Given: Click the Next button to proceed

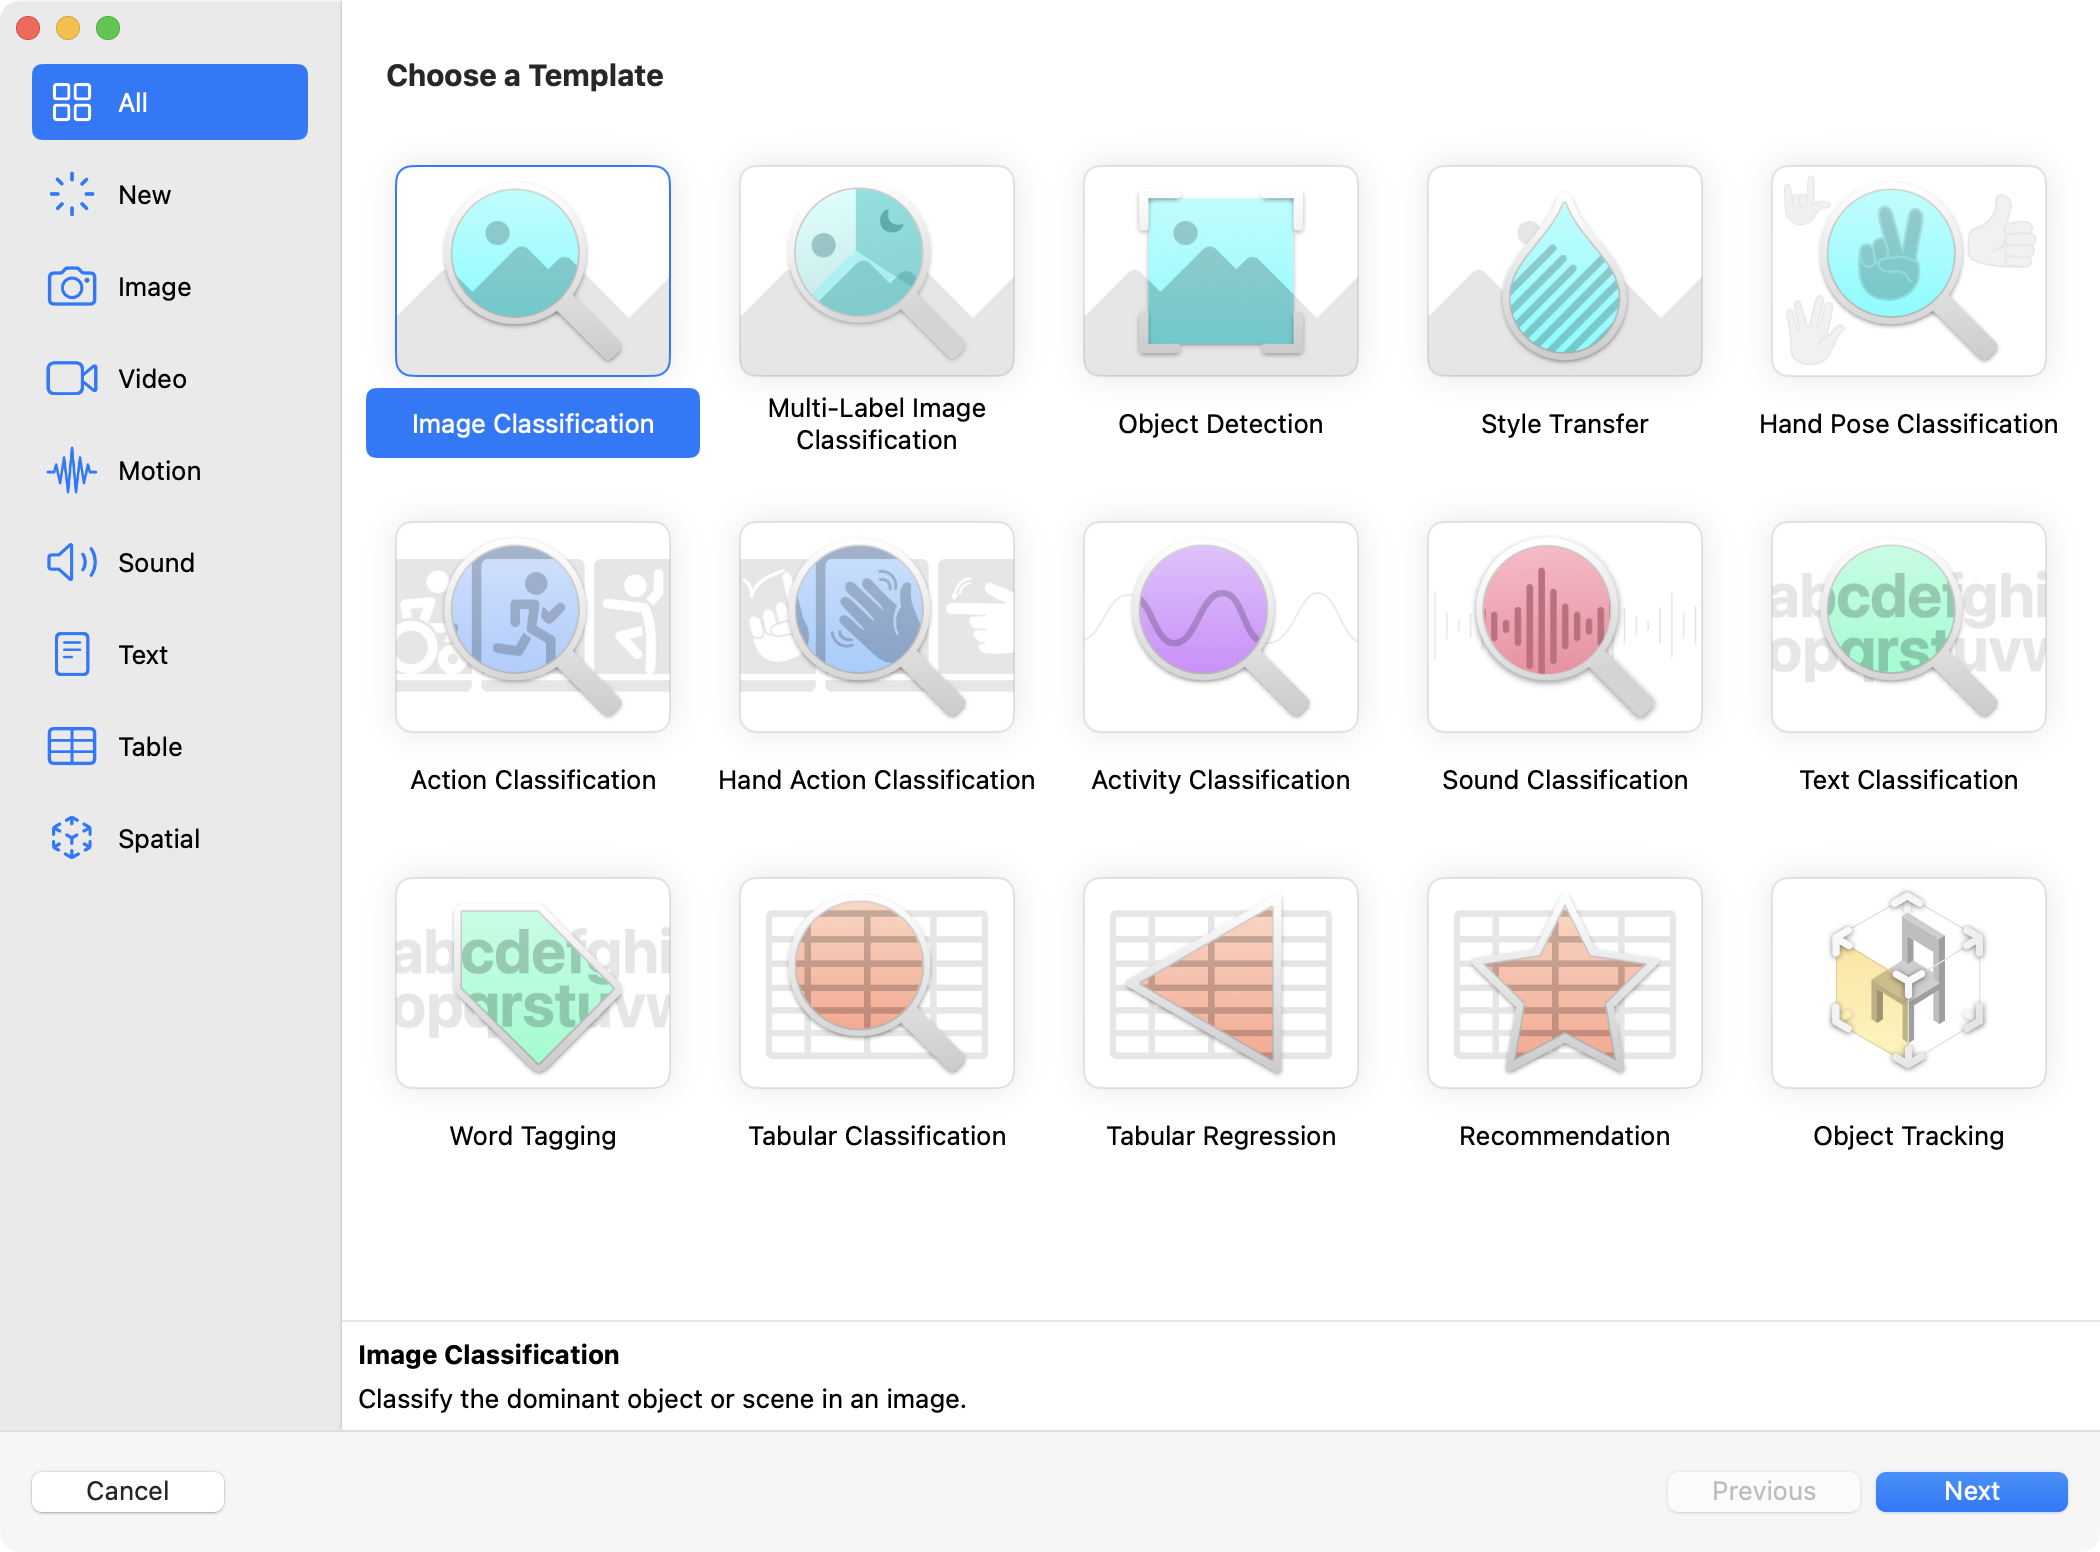Looking at the screenshot, I should (x=1969, y=1491).
